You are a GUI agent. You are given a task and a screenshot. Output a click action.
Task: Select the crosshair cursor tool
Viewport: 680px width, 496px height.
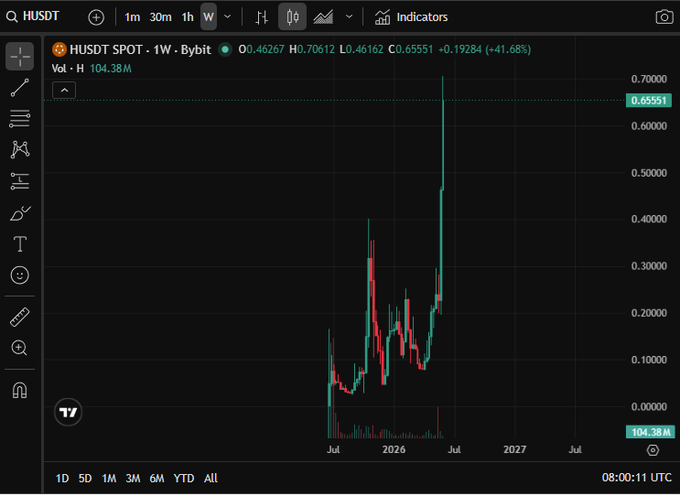coord(20,56)
